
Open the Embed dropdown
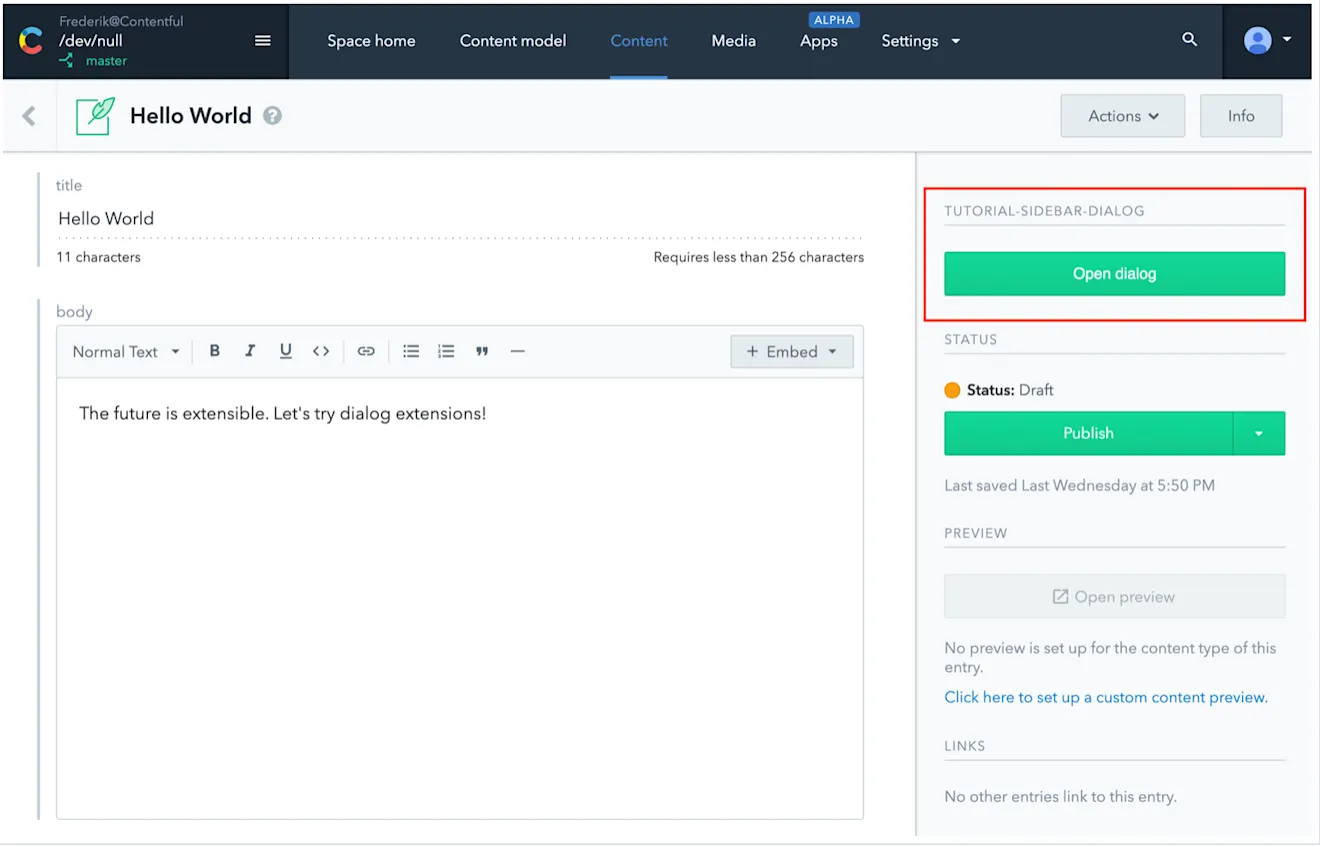[792, 351]
